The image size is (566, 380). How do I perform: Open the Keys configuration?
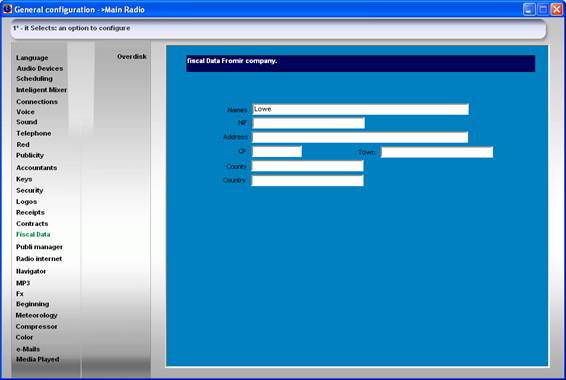pos(24,179)
